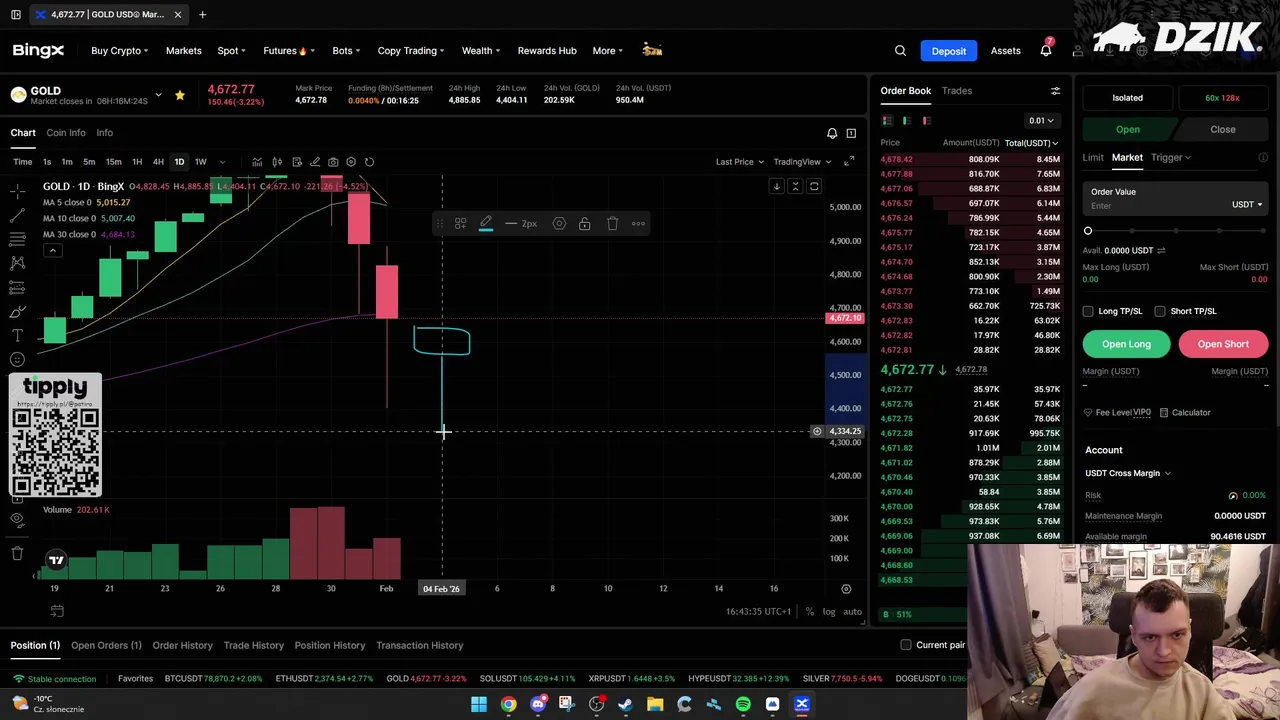Select the text annotation tool
This screenshot has height=720, width=1280.
coord(17,335)
